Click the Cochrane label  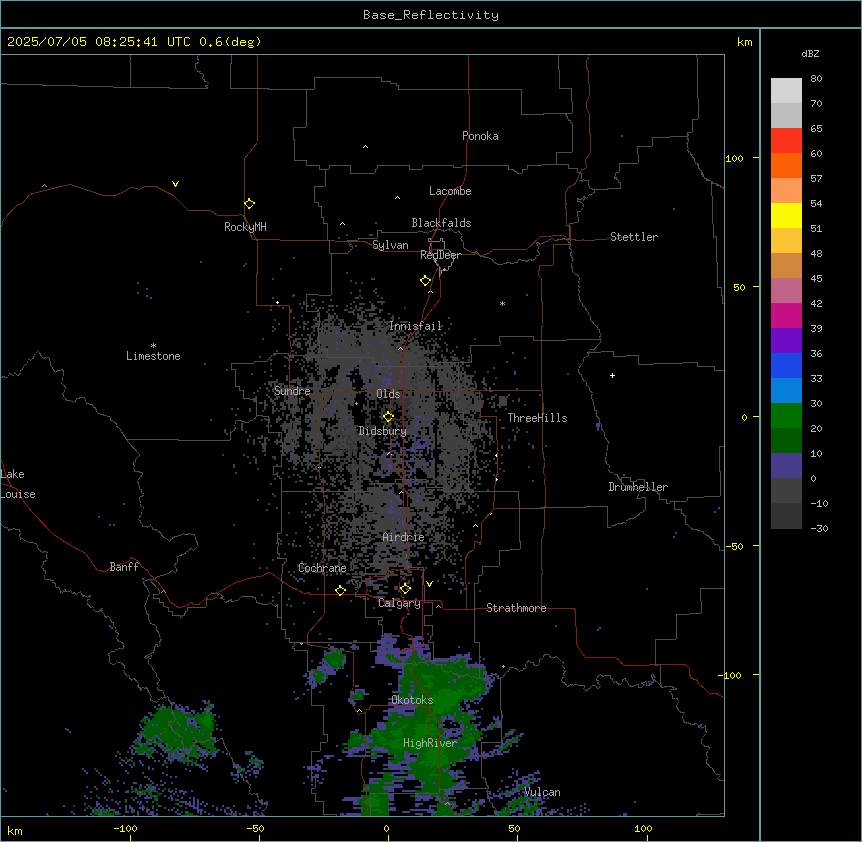pyautogui.click(x=322, y=568)
